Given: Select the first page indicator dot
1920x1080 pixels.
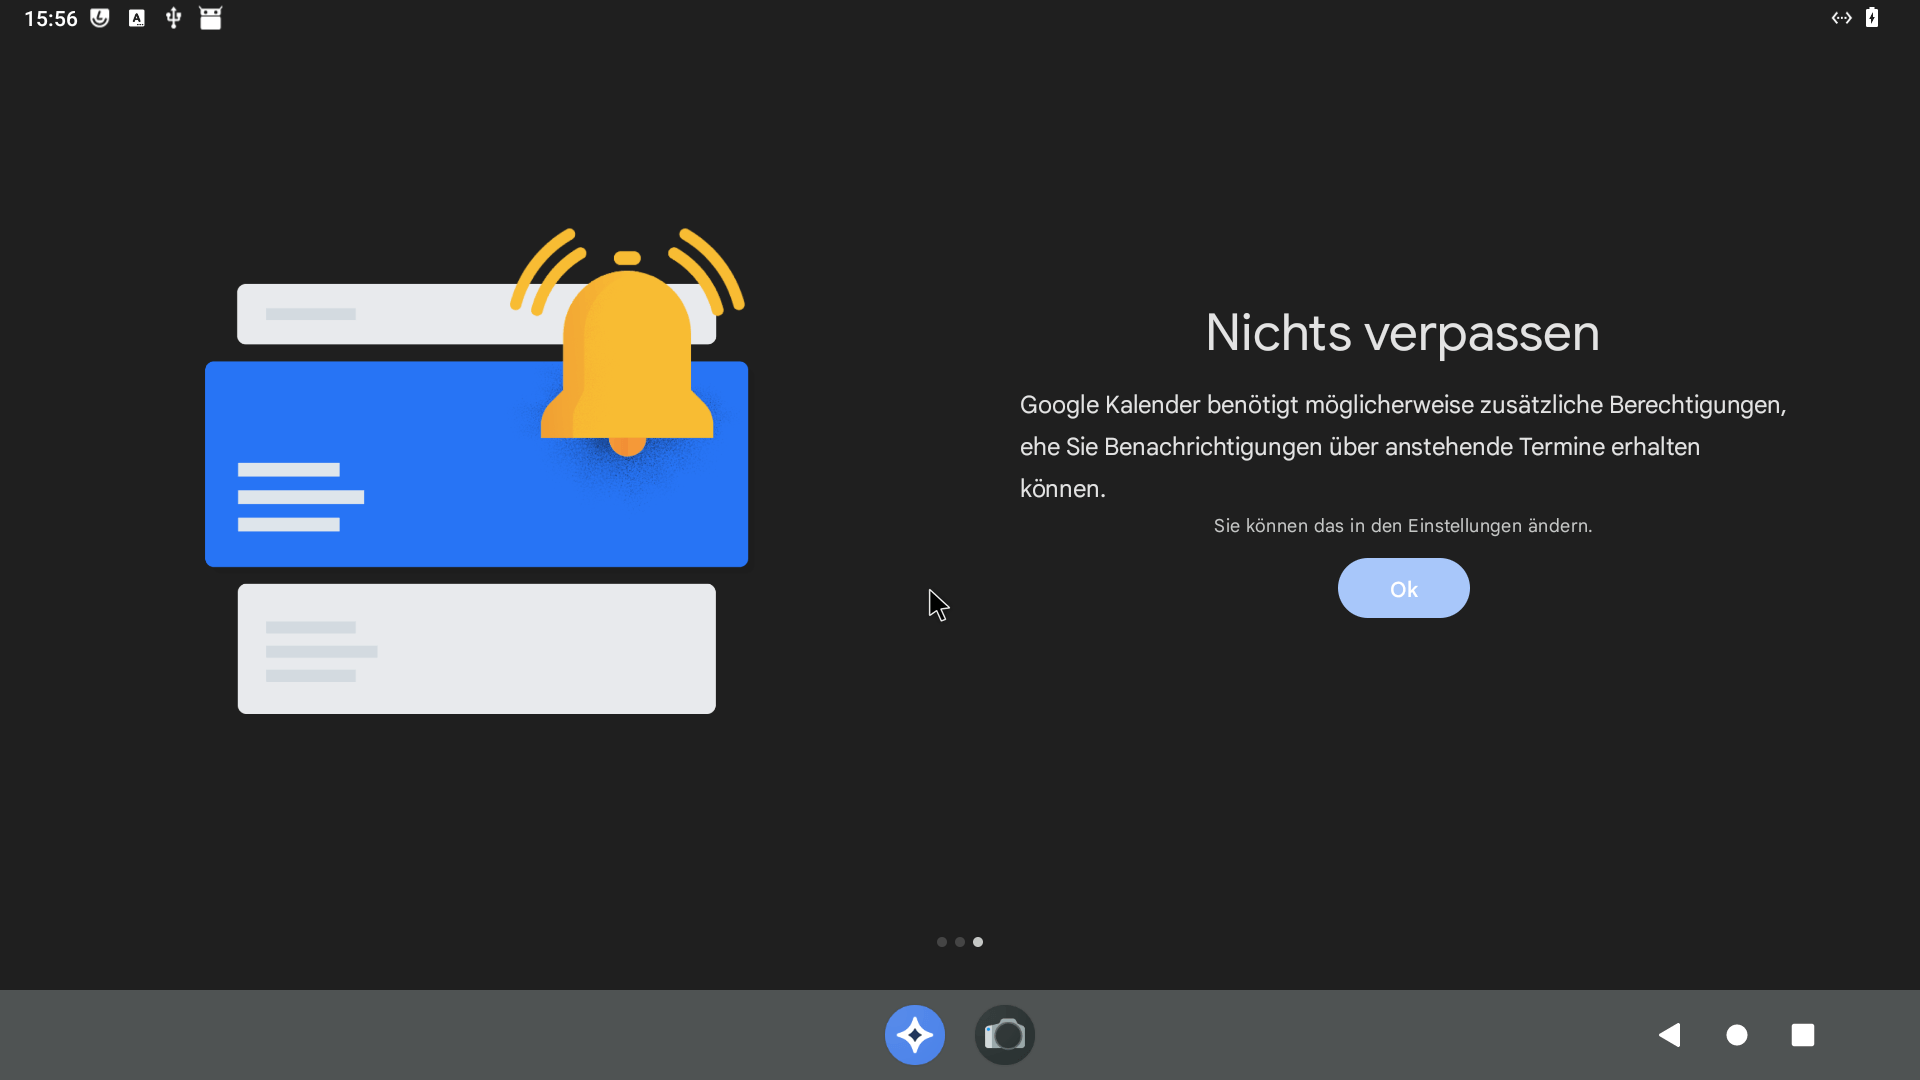Looking at the screenshot, I should pos(942,942).
